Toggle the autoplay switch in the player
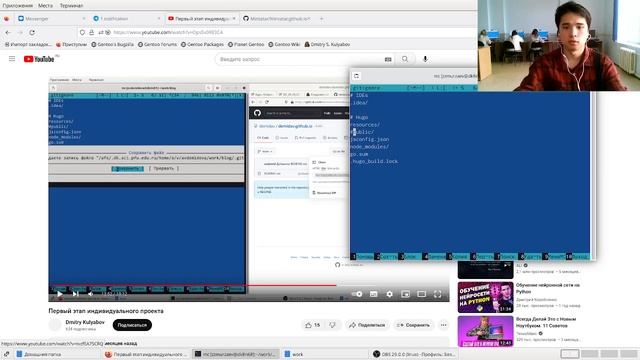Screen dimensions: 640x360 357,294
